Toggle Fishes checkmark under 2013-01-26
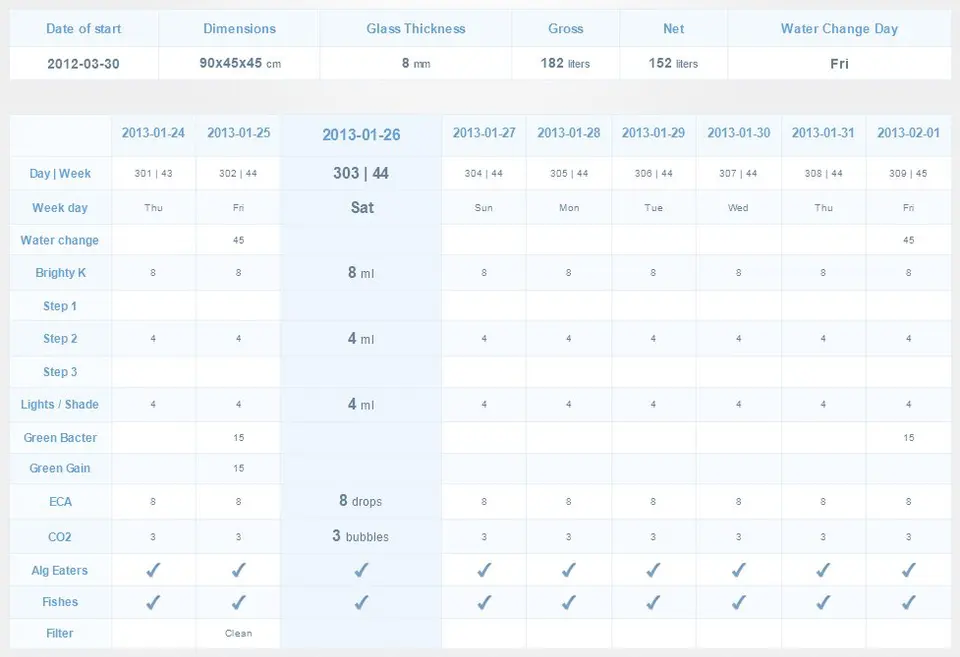The height and width of the screenshot is (657, 960). point(361,603)
